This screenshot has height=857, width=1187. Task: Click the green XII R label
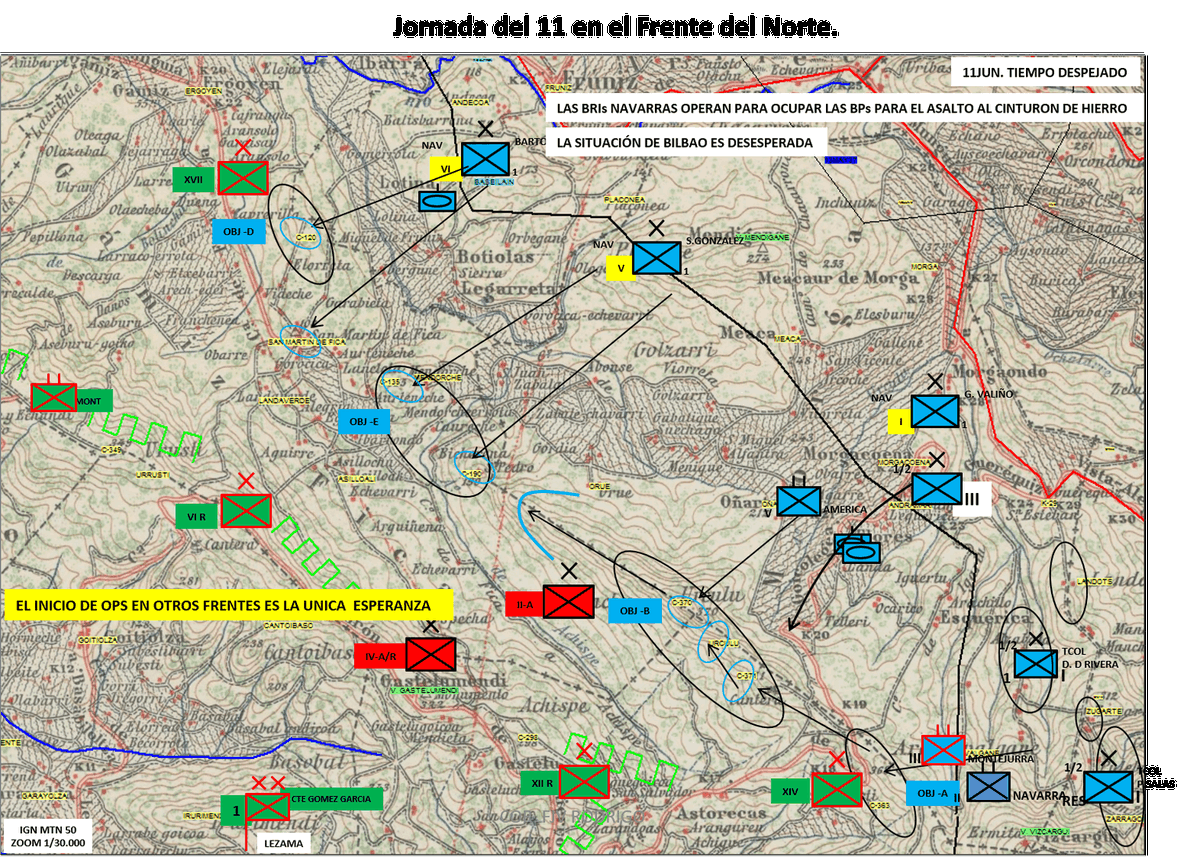point(542,783)
